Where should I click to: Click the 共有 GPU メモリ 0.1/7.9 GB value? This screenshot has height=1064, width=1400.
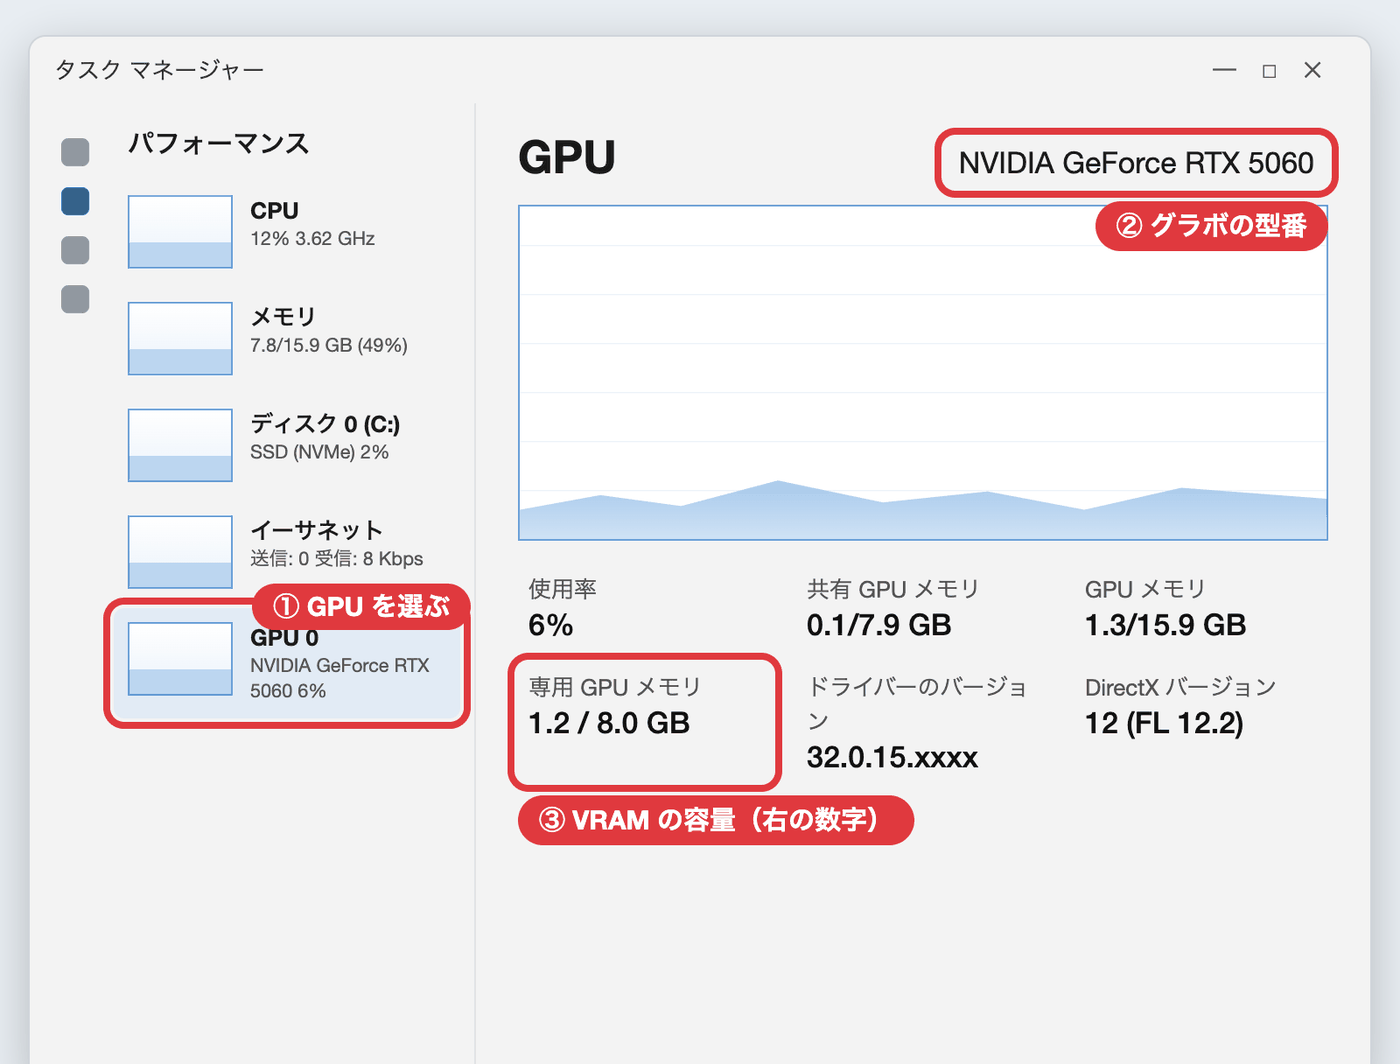(x=879, y=626)
